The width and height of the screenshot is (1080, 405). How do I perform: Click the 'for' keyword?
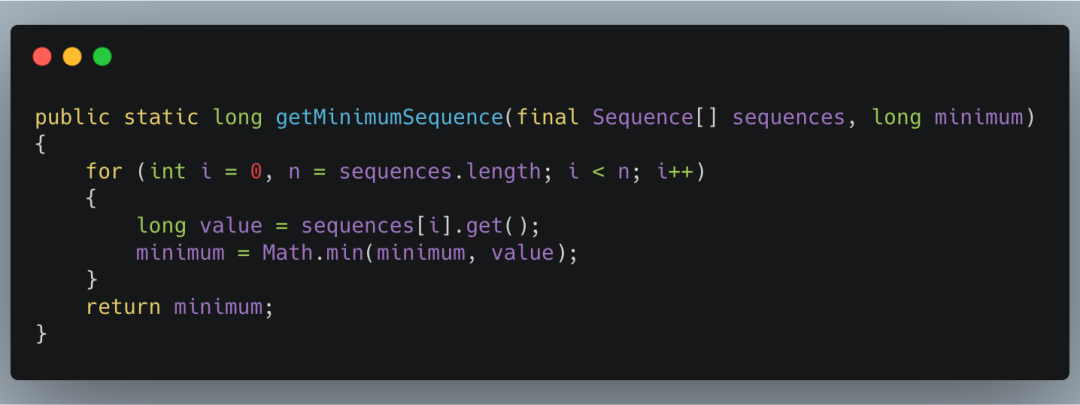point(105,171)
